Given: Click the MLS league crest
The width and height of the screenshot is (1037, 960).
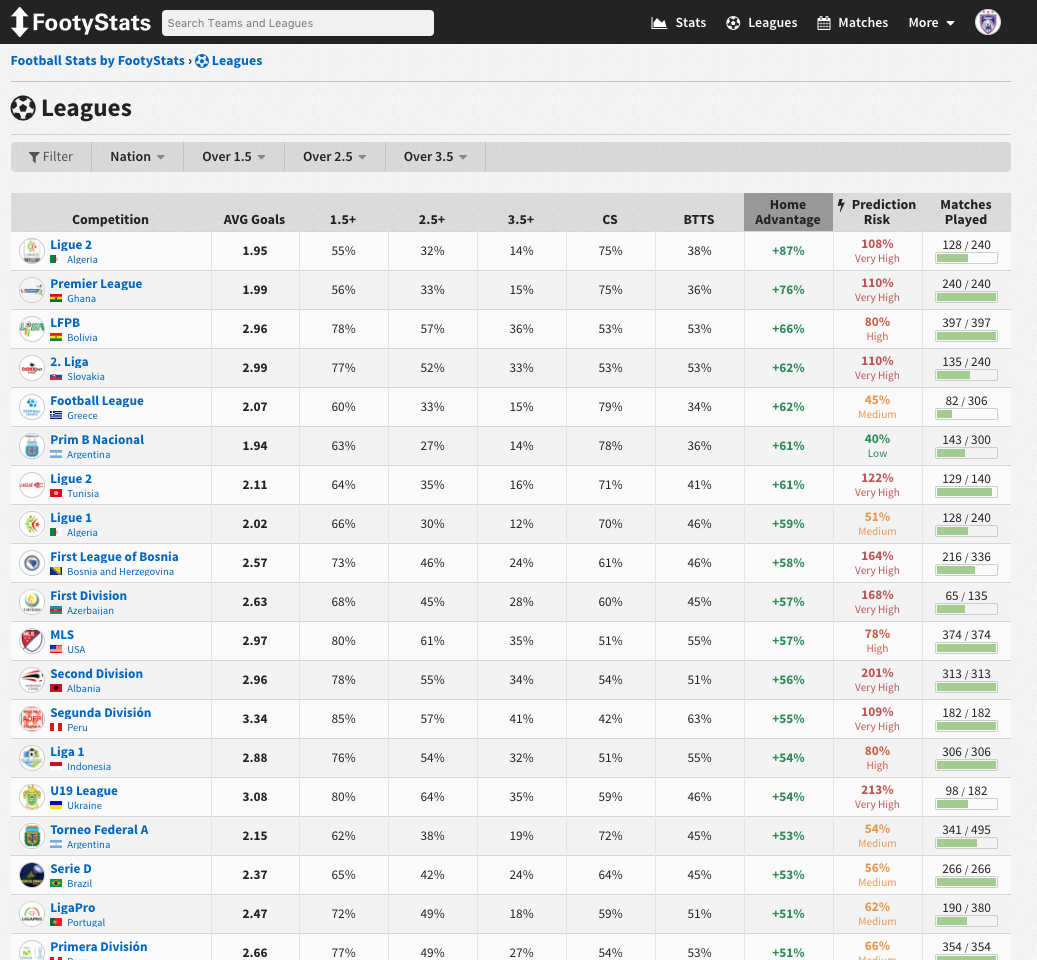Looking at the screenshot, I should pos(31,640).
